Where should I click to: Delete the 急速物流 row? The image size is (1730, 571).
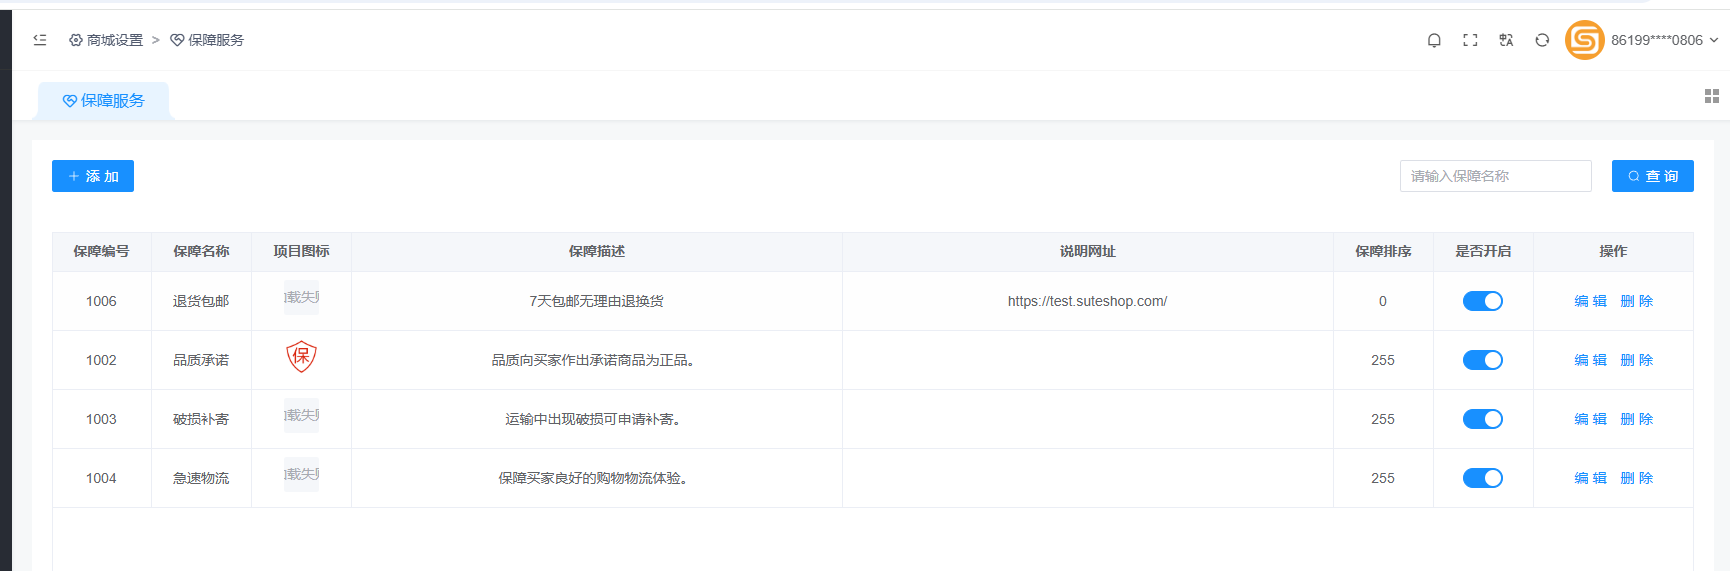pyautogui.click(x=1636, y=478)
